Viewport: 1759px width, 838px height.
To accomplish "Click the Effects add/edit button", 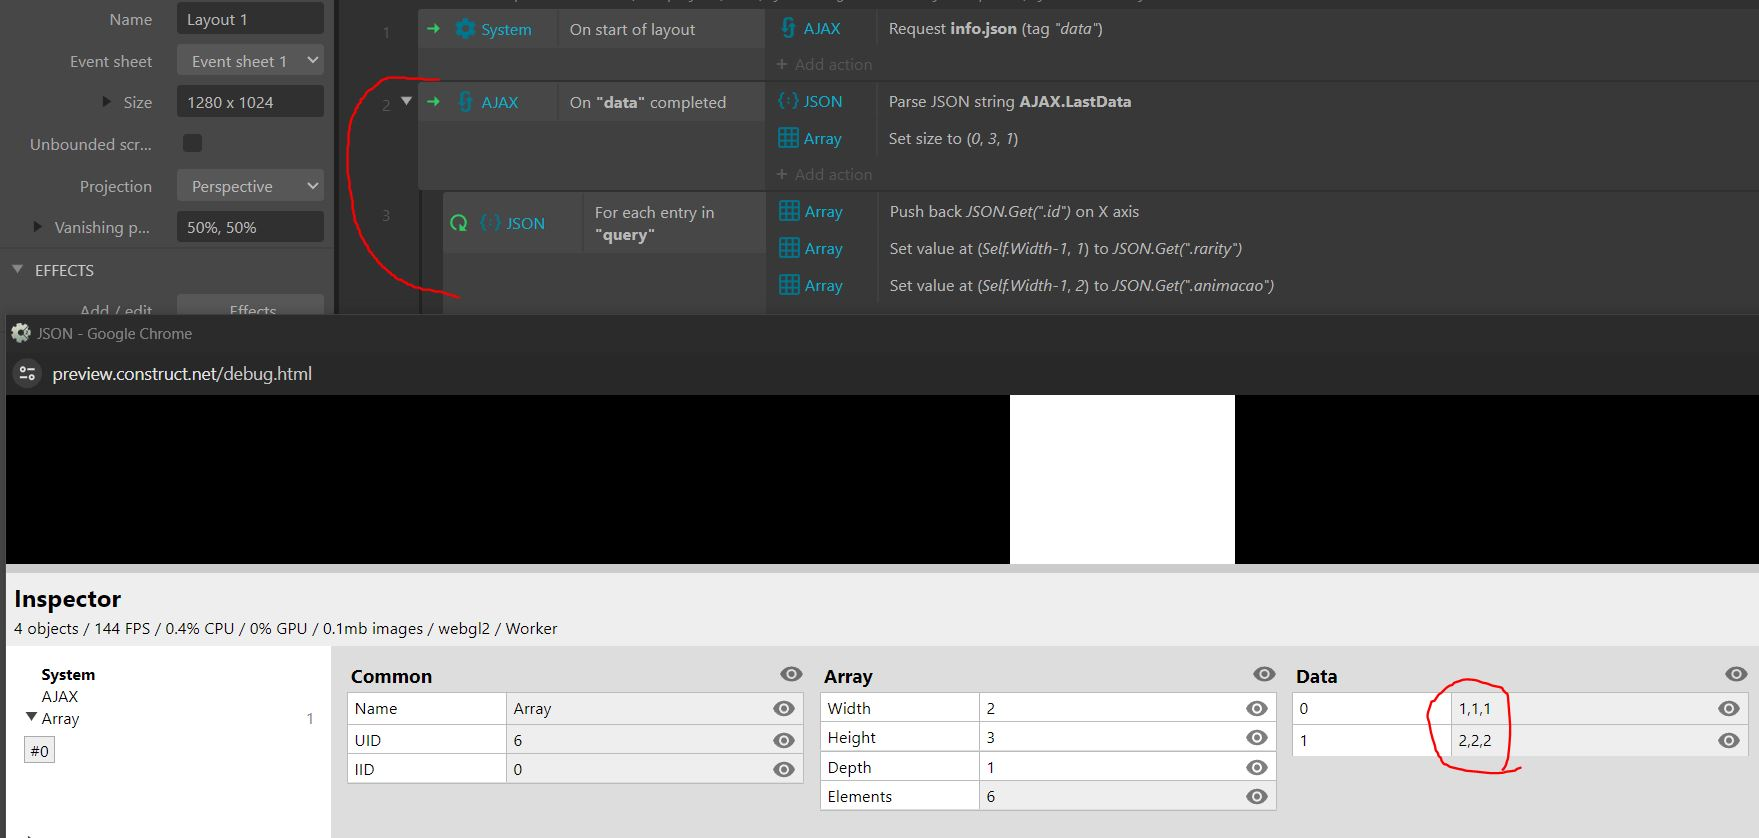I will (x=250, y=305).
